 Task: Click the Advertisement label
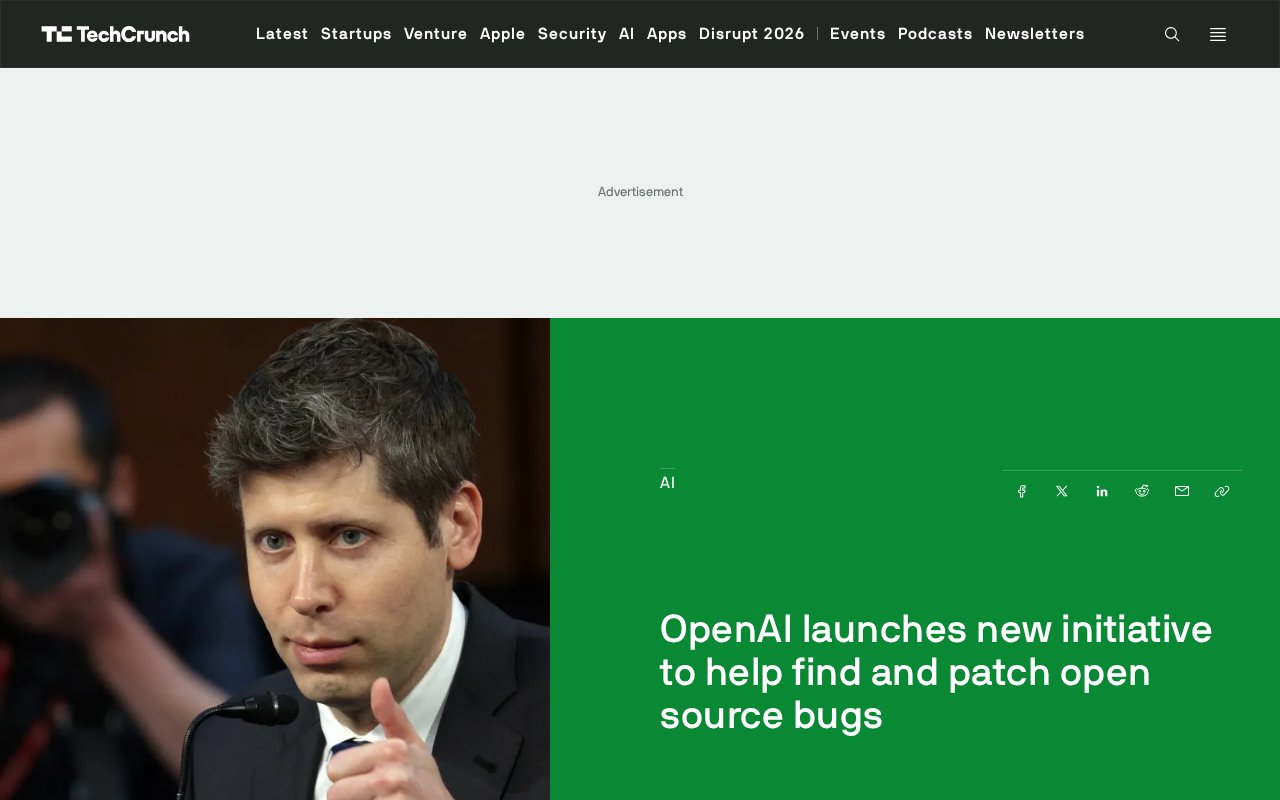(x=640, y=192)
